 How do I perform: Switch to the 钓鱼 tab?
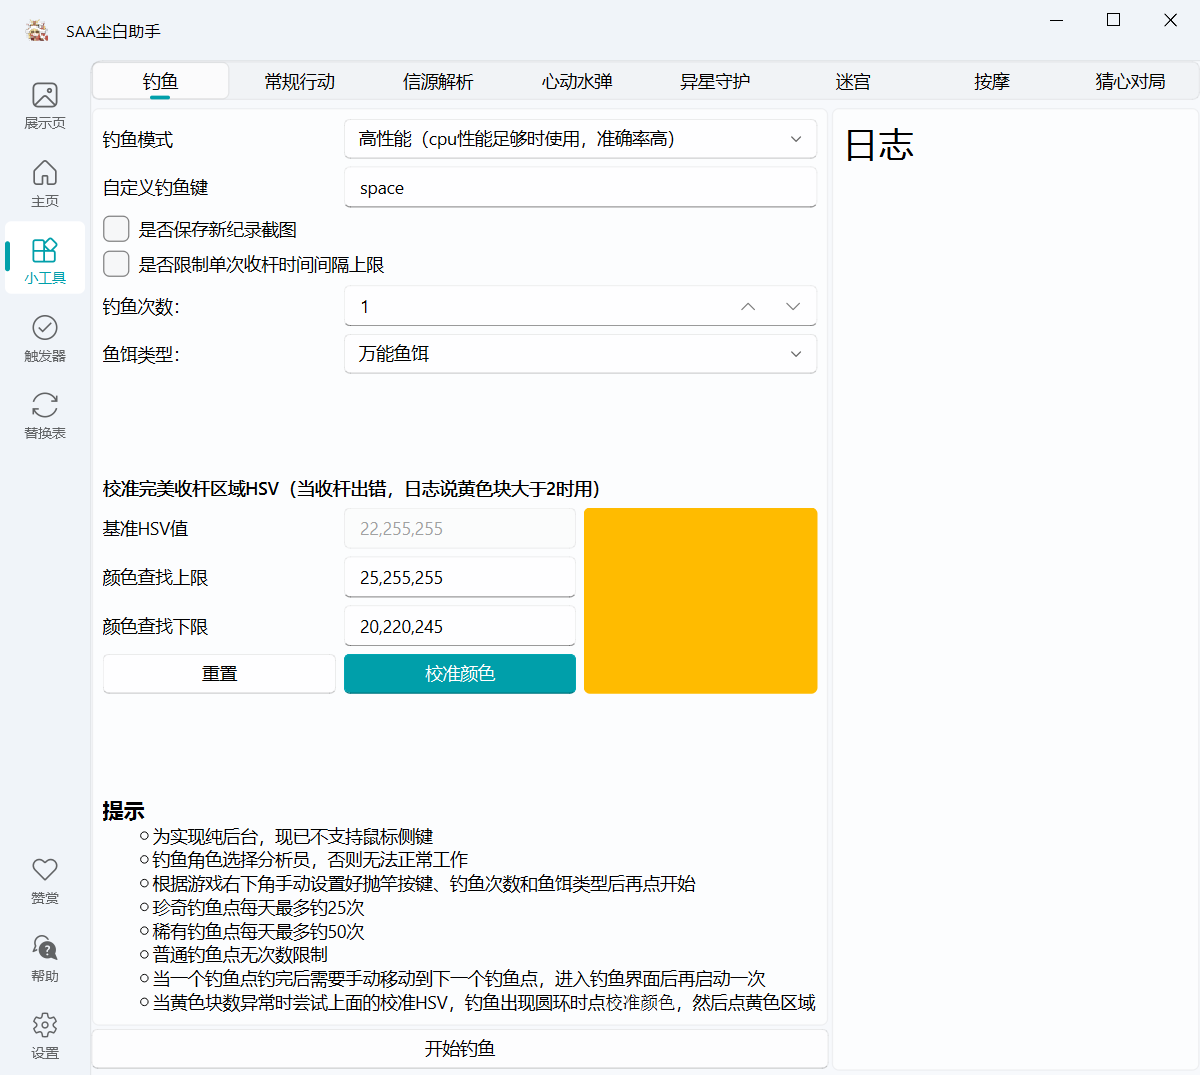pos(160,81)
